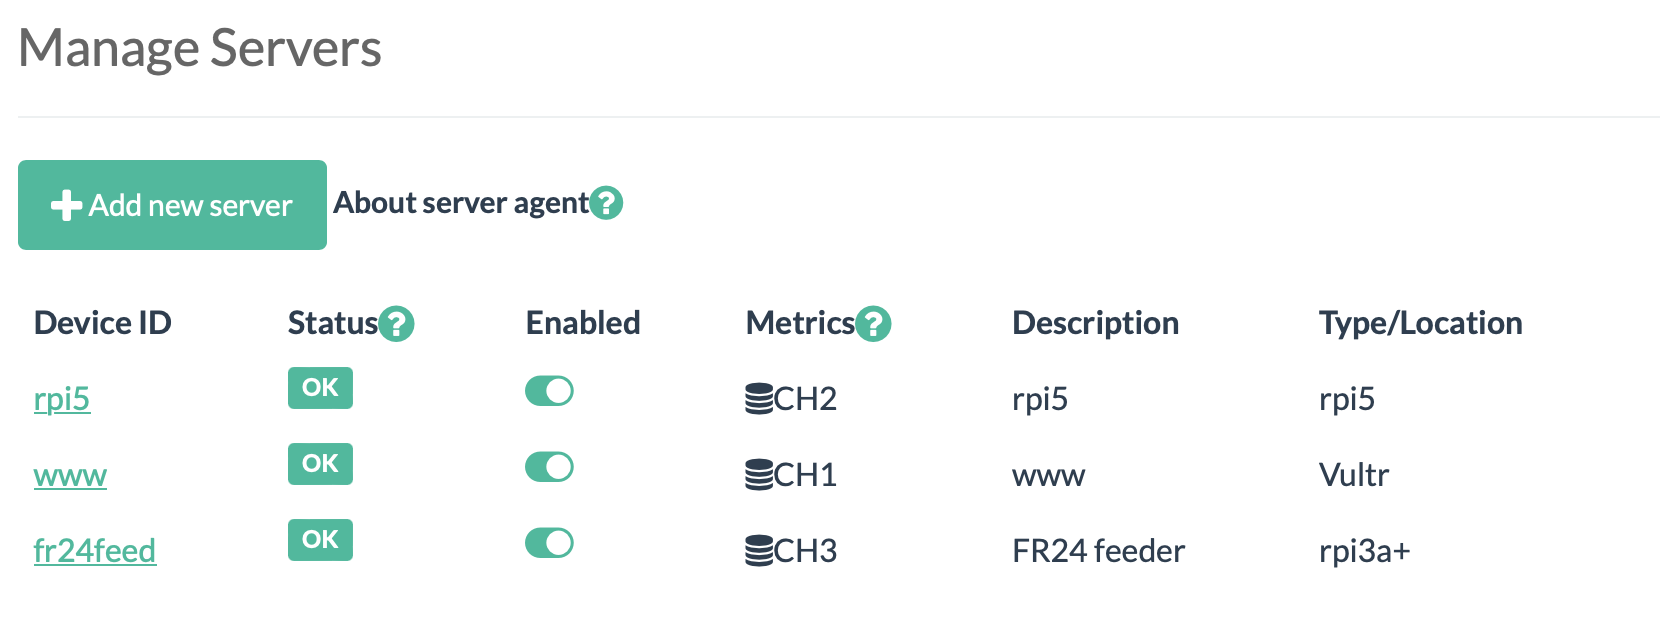Click the About server agent help icon

[608, 202]
